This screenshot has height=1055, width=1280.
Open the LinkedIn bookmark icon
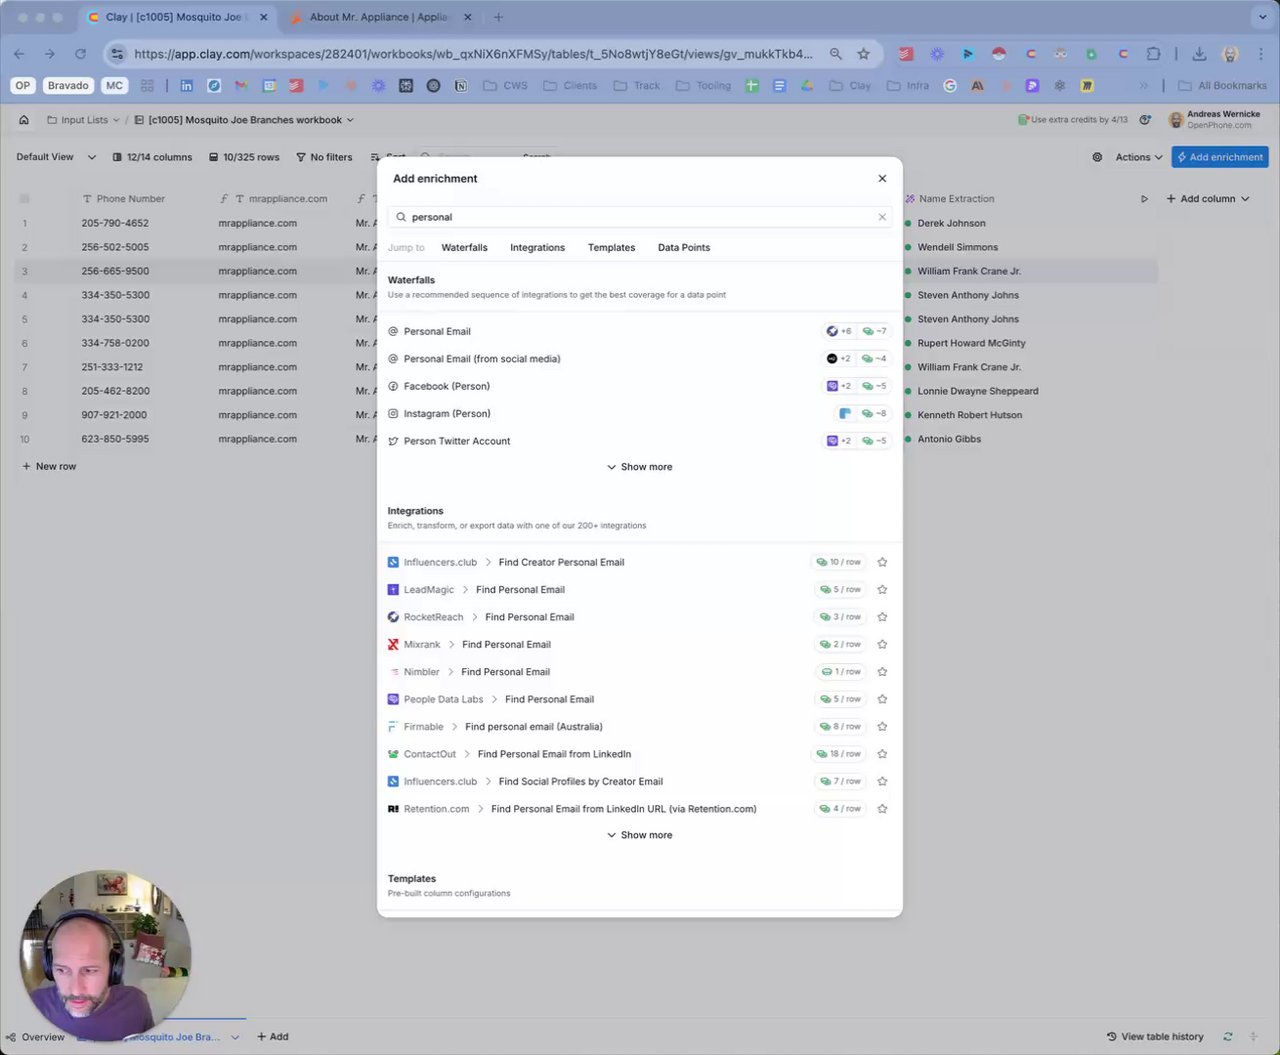point(186,86)
